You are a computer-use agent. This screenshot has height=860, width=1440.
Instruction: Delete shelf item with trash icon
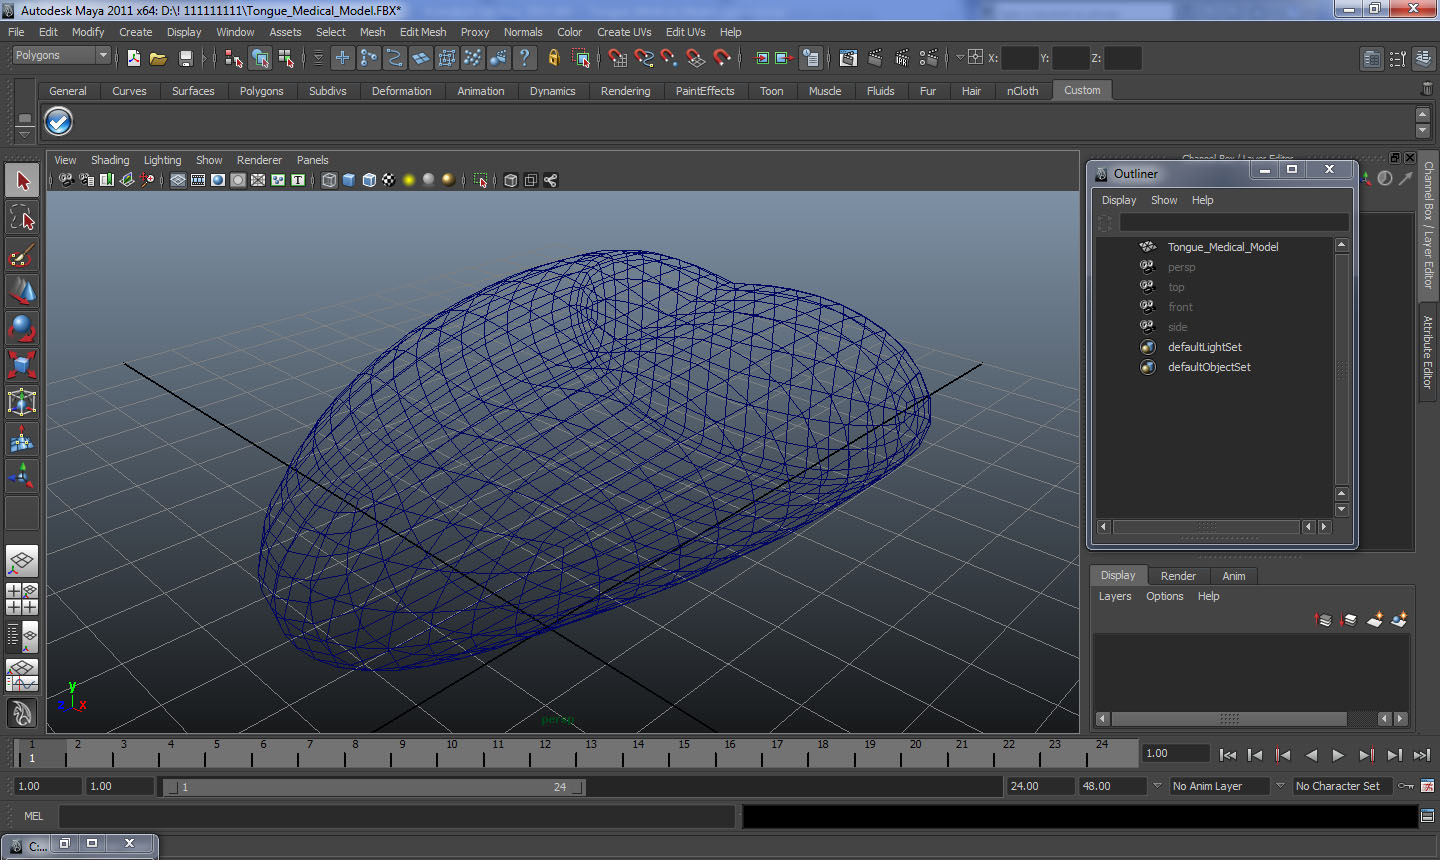pyautogui.click(x=1427, y=89)
